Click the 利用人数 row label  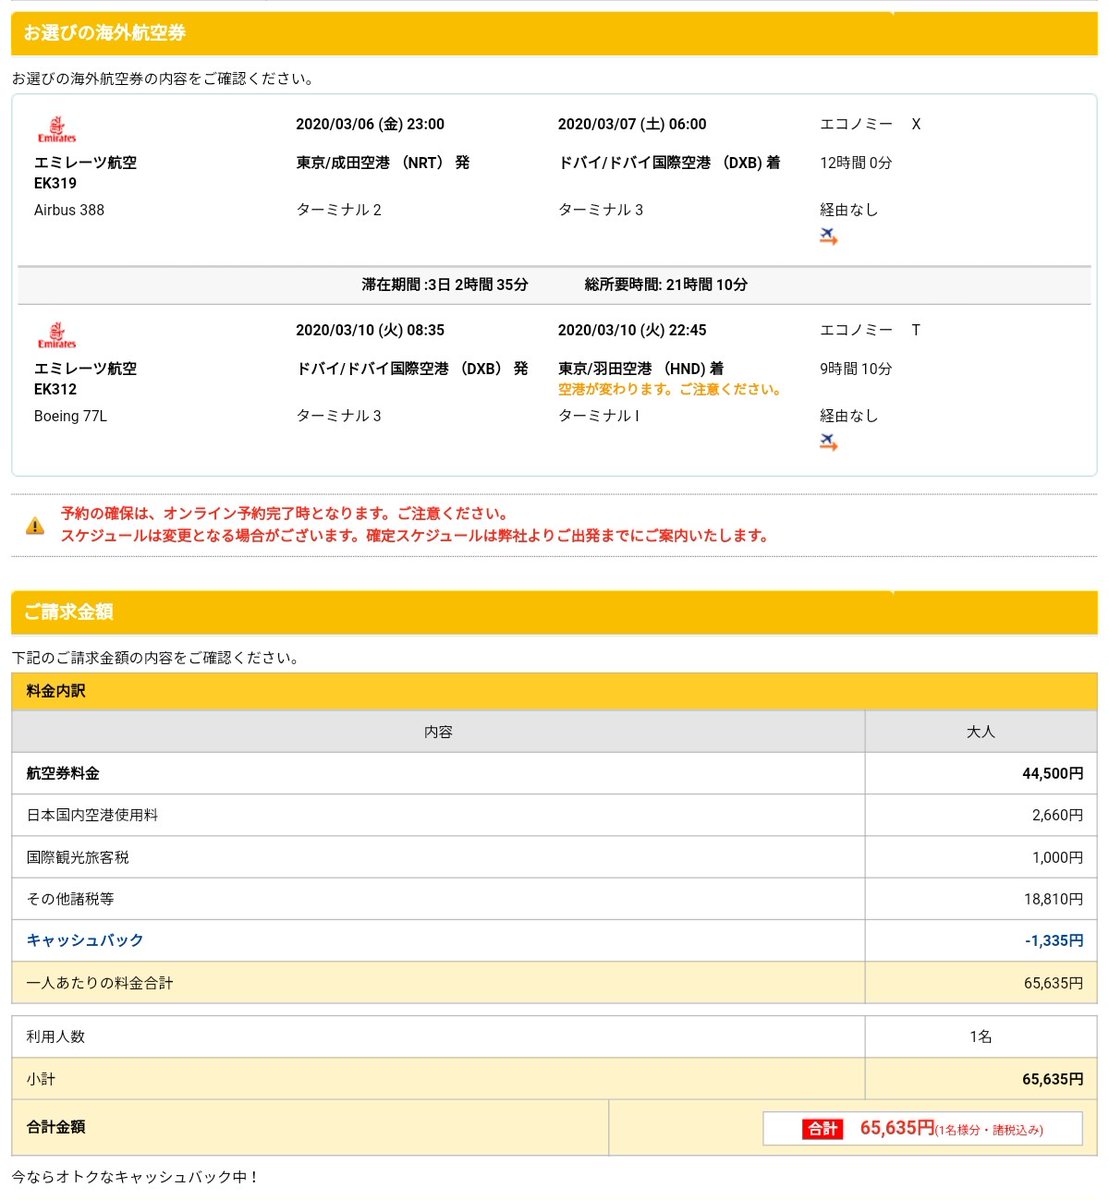(x=56, y=1037)
